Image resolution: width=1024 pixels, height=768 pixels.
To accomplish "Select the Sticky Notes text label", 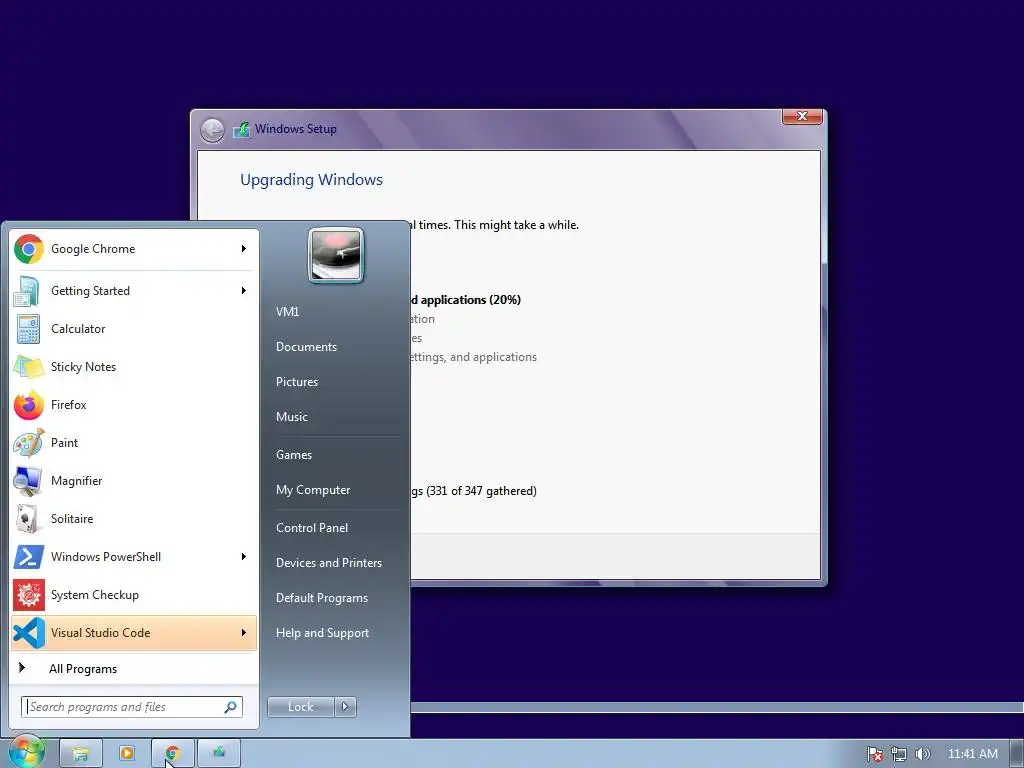I will (84, 367).
